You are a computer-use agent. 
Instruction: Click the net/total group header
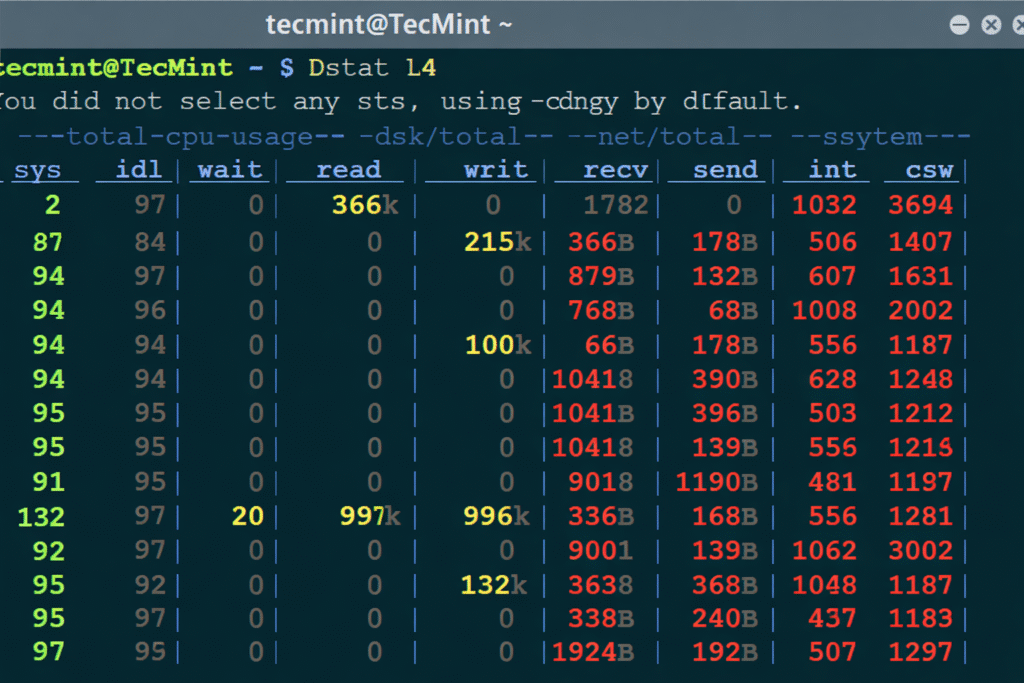click(x=670, y=136)
